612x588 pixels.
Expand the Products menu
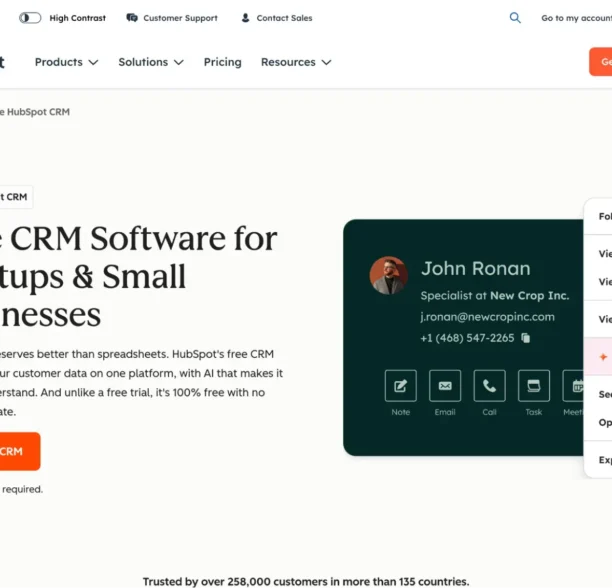tap(66, 62)
